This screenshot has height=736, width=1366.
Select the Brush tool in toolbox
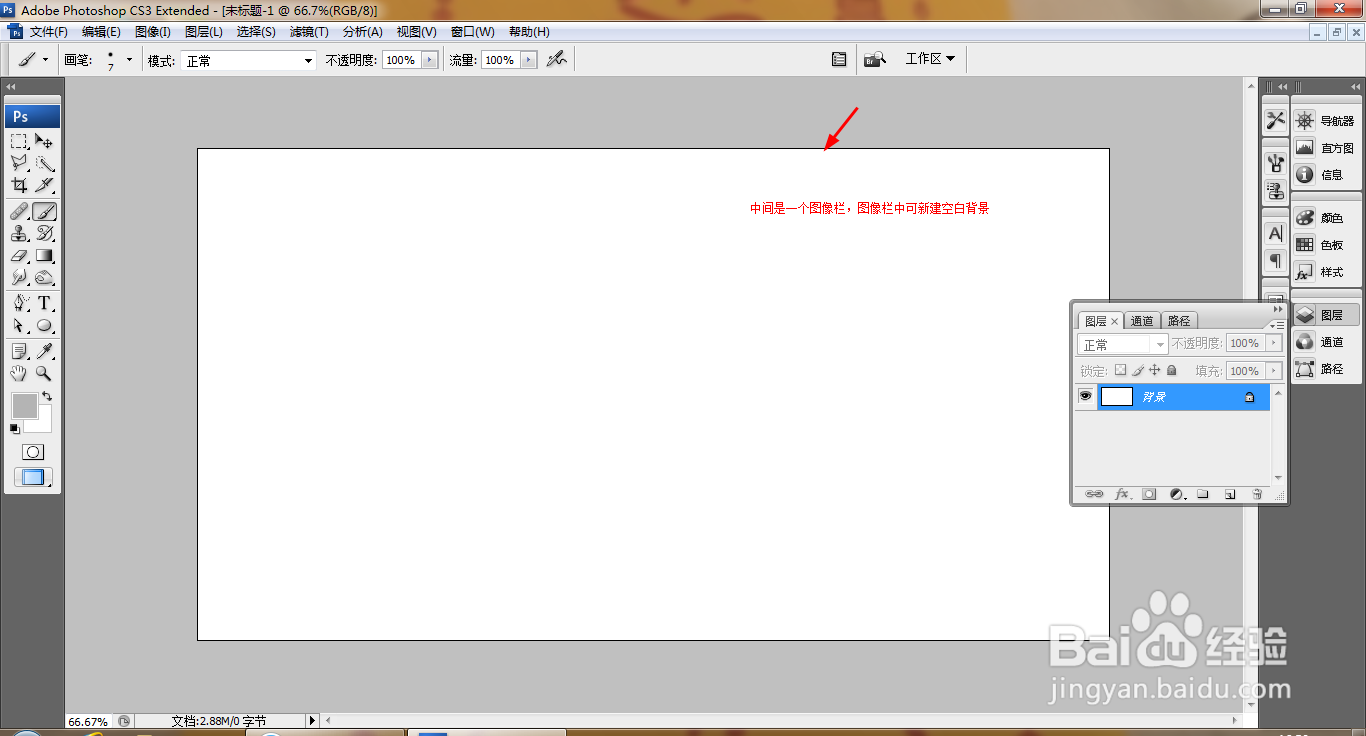pyautogui.click(x=44, y=212)
